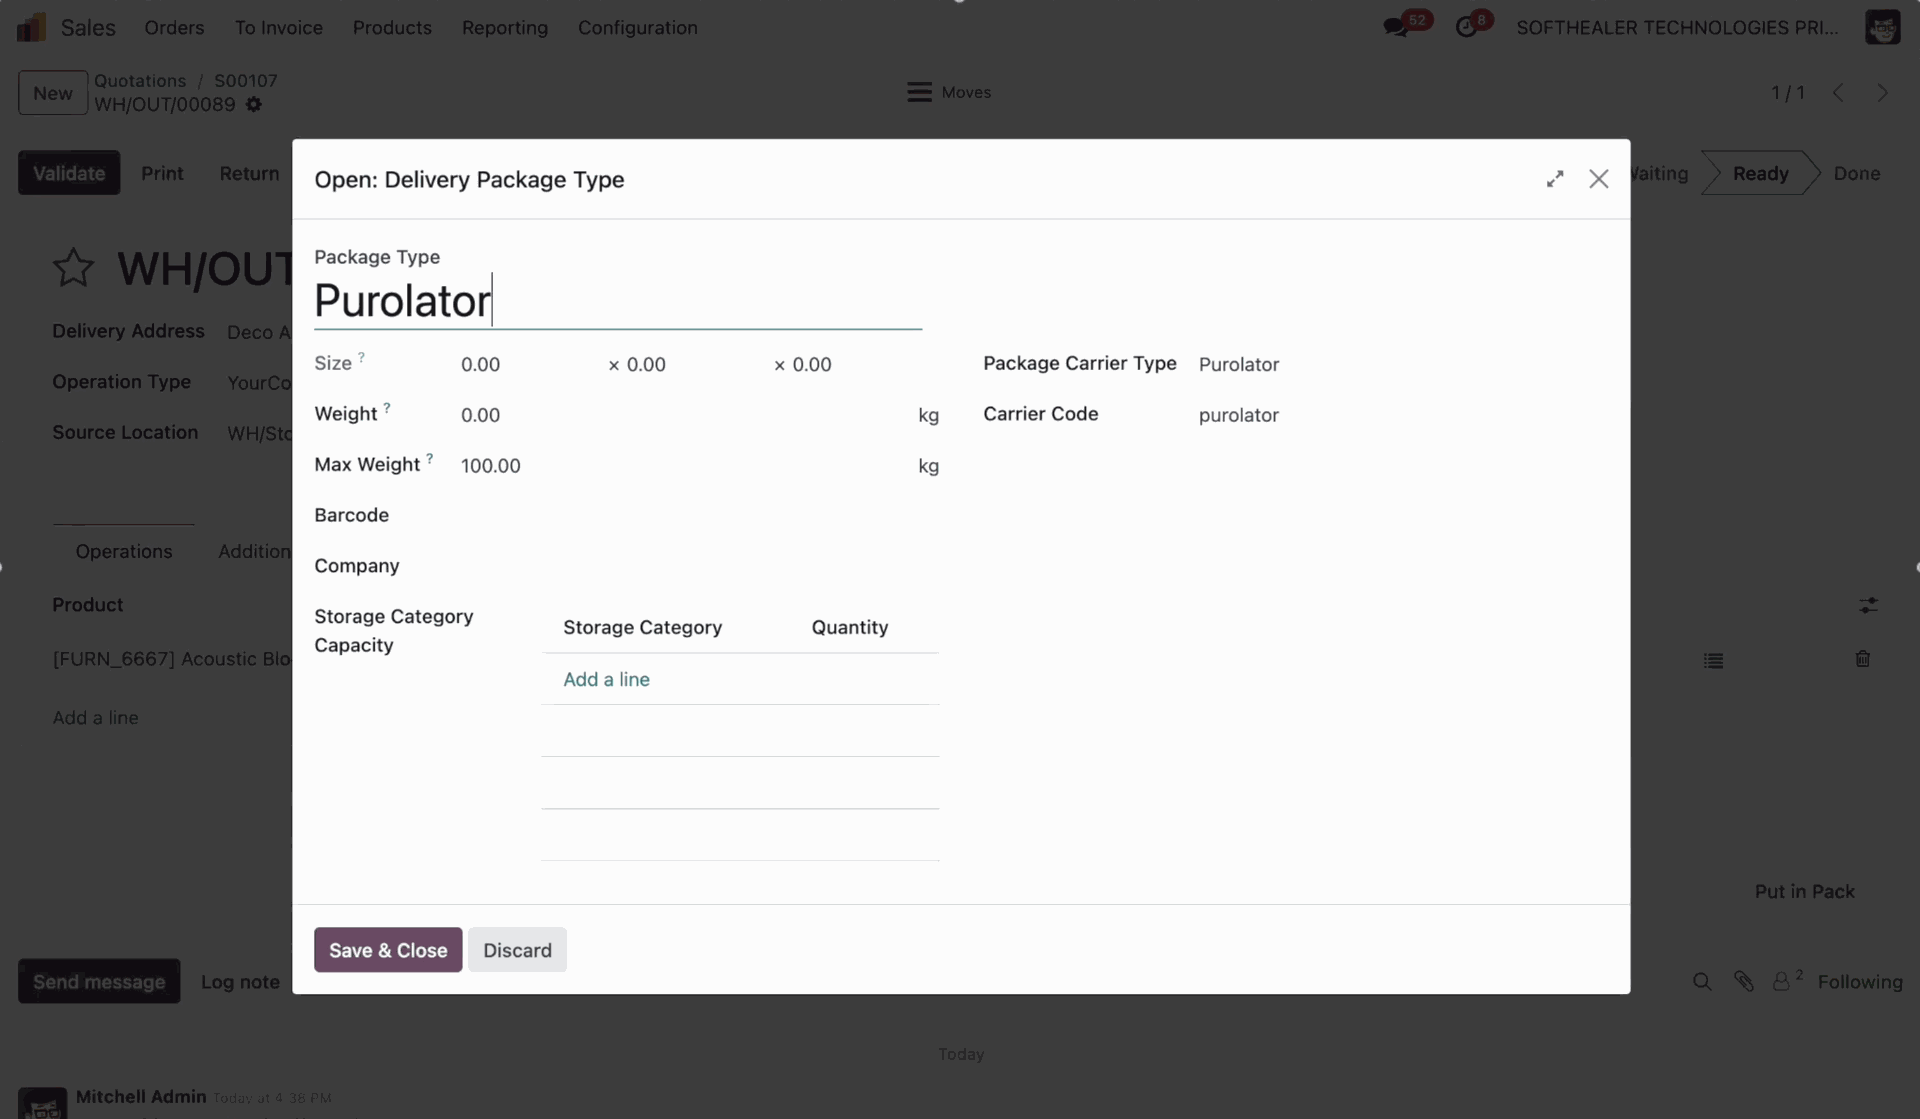Click the user avatar in the top bar
The image size is (1920, 1119).
pyautogui.click(x=1881, y=27)
